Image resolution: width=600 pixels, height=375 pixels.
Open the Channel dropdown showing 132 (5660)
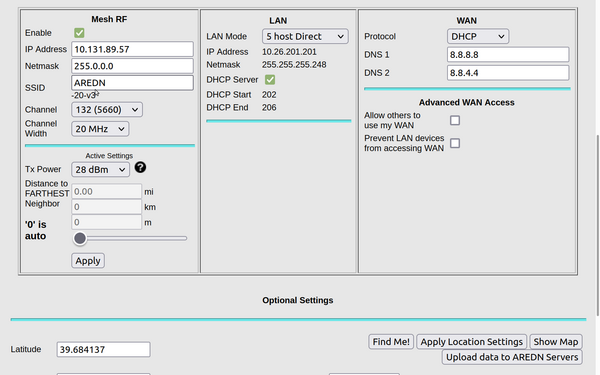pos(107,110)
